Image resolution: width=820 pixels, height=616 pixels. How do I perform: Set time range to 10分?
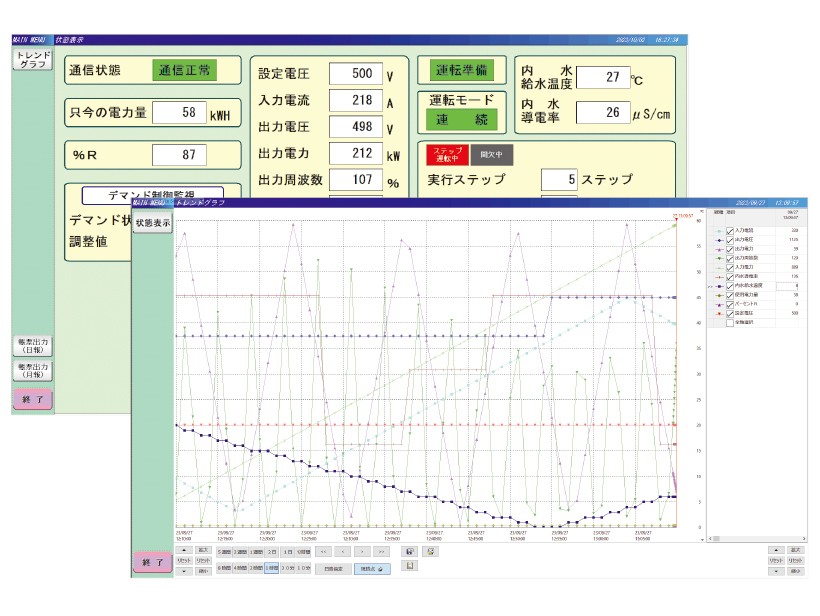coord(303,568)
